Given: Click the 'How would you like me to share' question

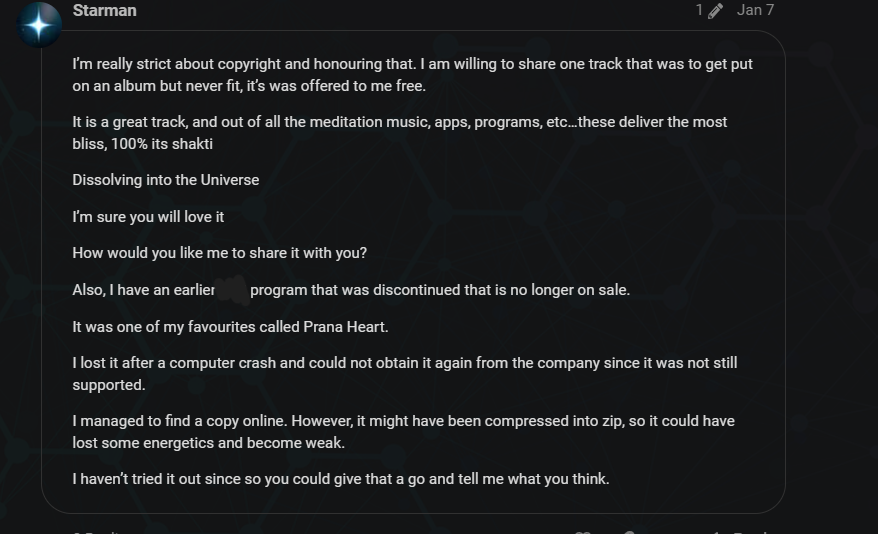Looking at the screenshot, I should tap(220, 253).
